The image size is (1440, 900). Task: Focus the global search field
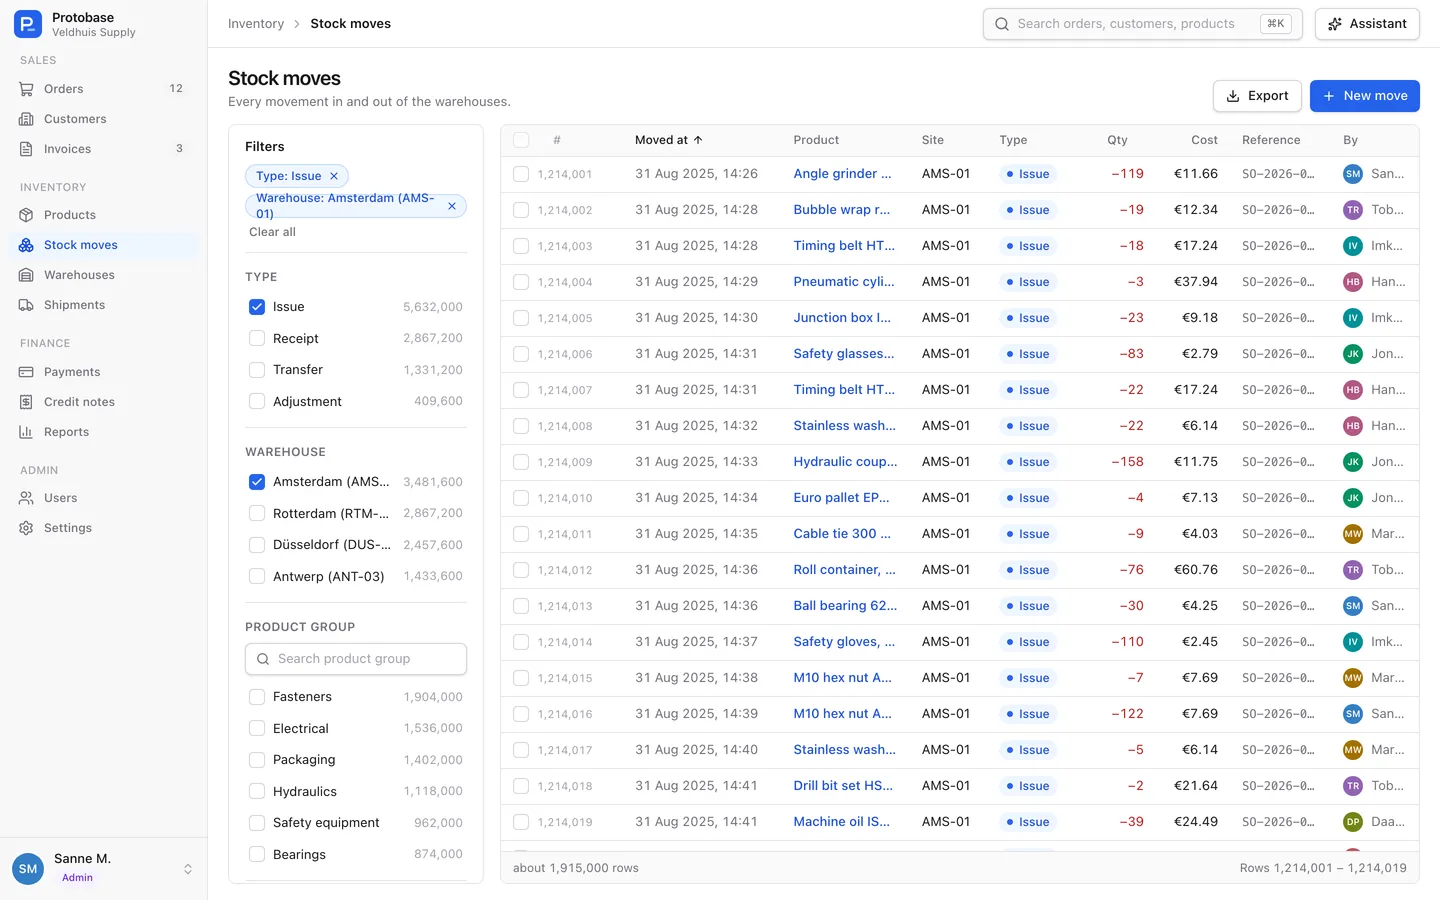tap(1142, 24)
